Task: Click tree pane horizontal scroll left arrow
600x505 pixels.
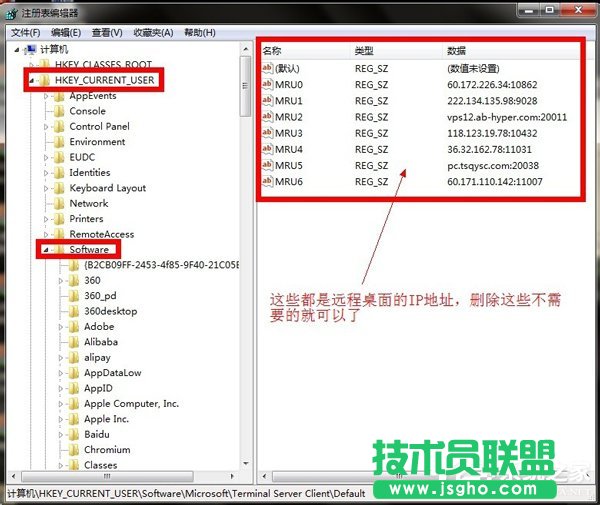Action: [14, 476]
